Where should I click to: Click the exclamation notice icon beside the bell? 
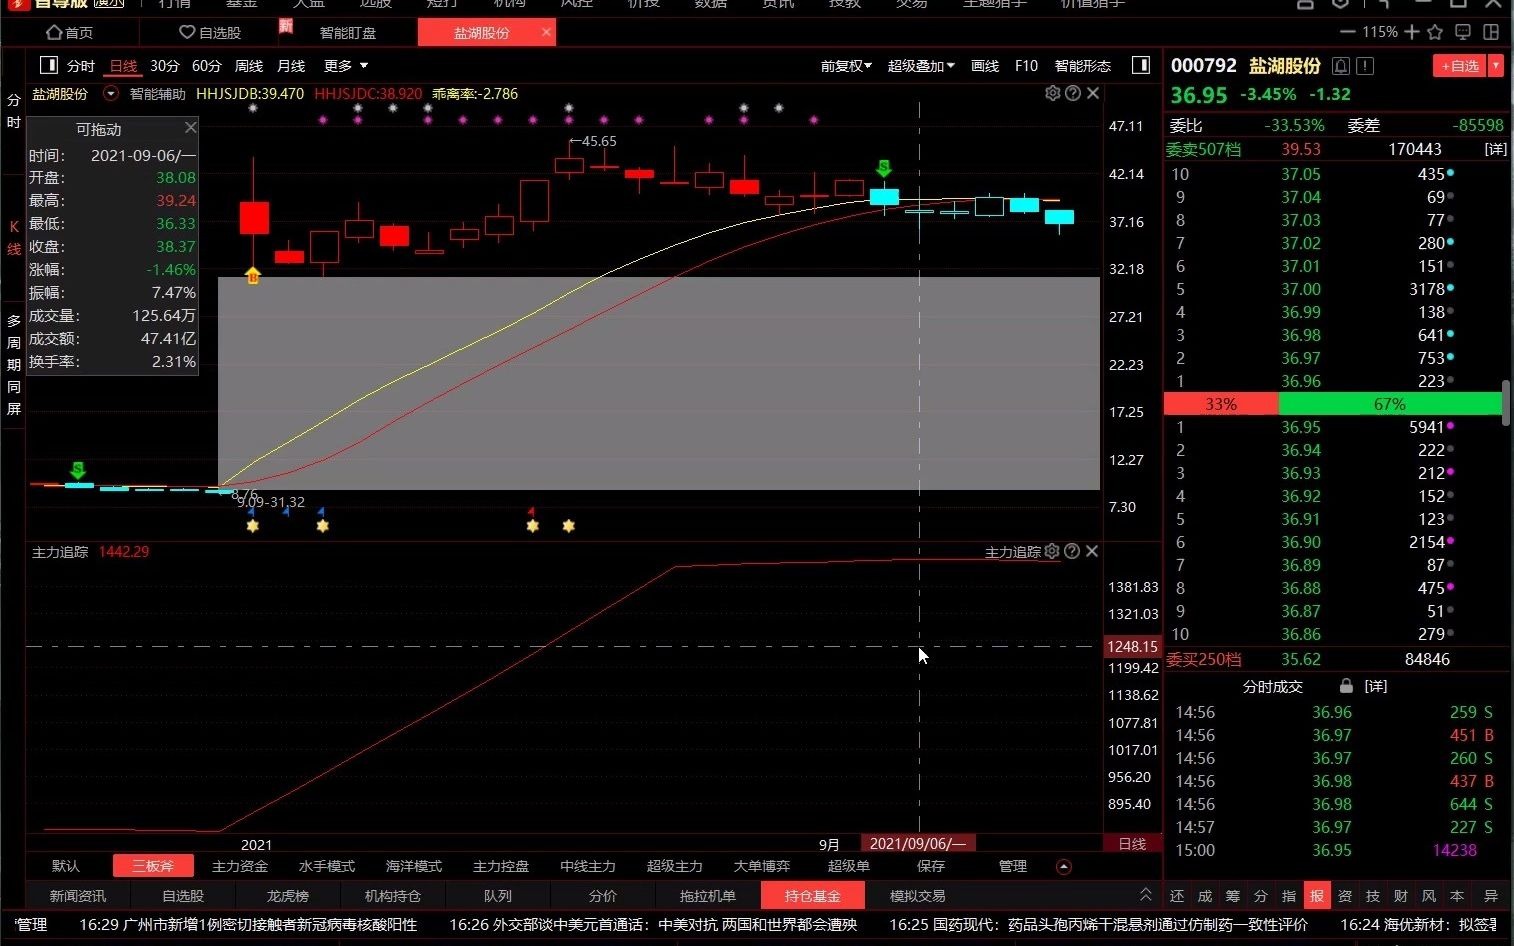coord(1365,66)
